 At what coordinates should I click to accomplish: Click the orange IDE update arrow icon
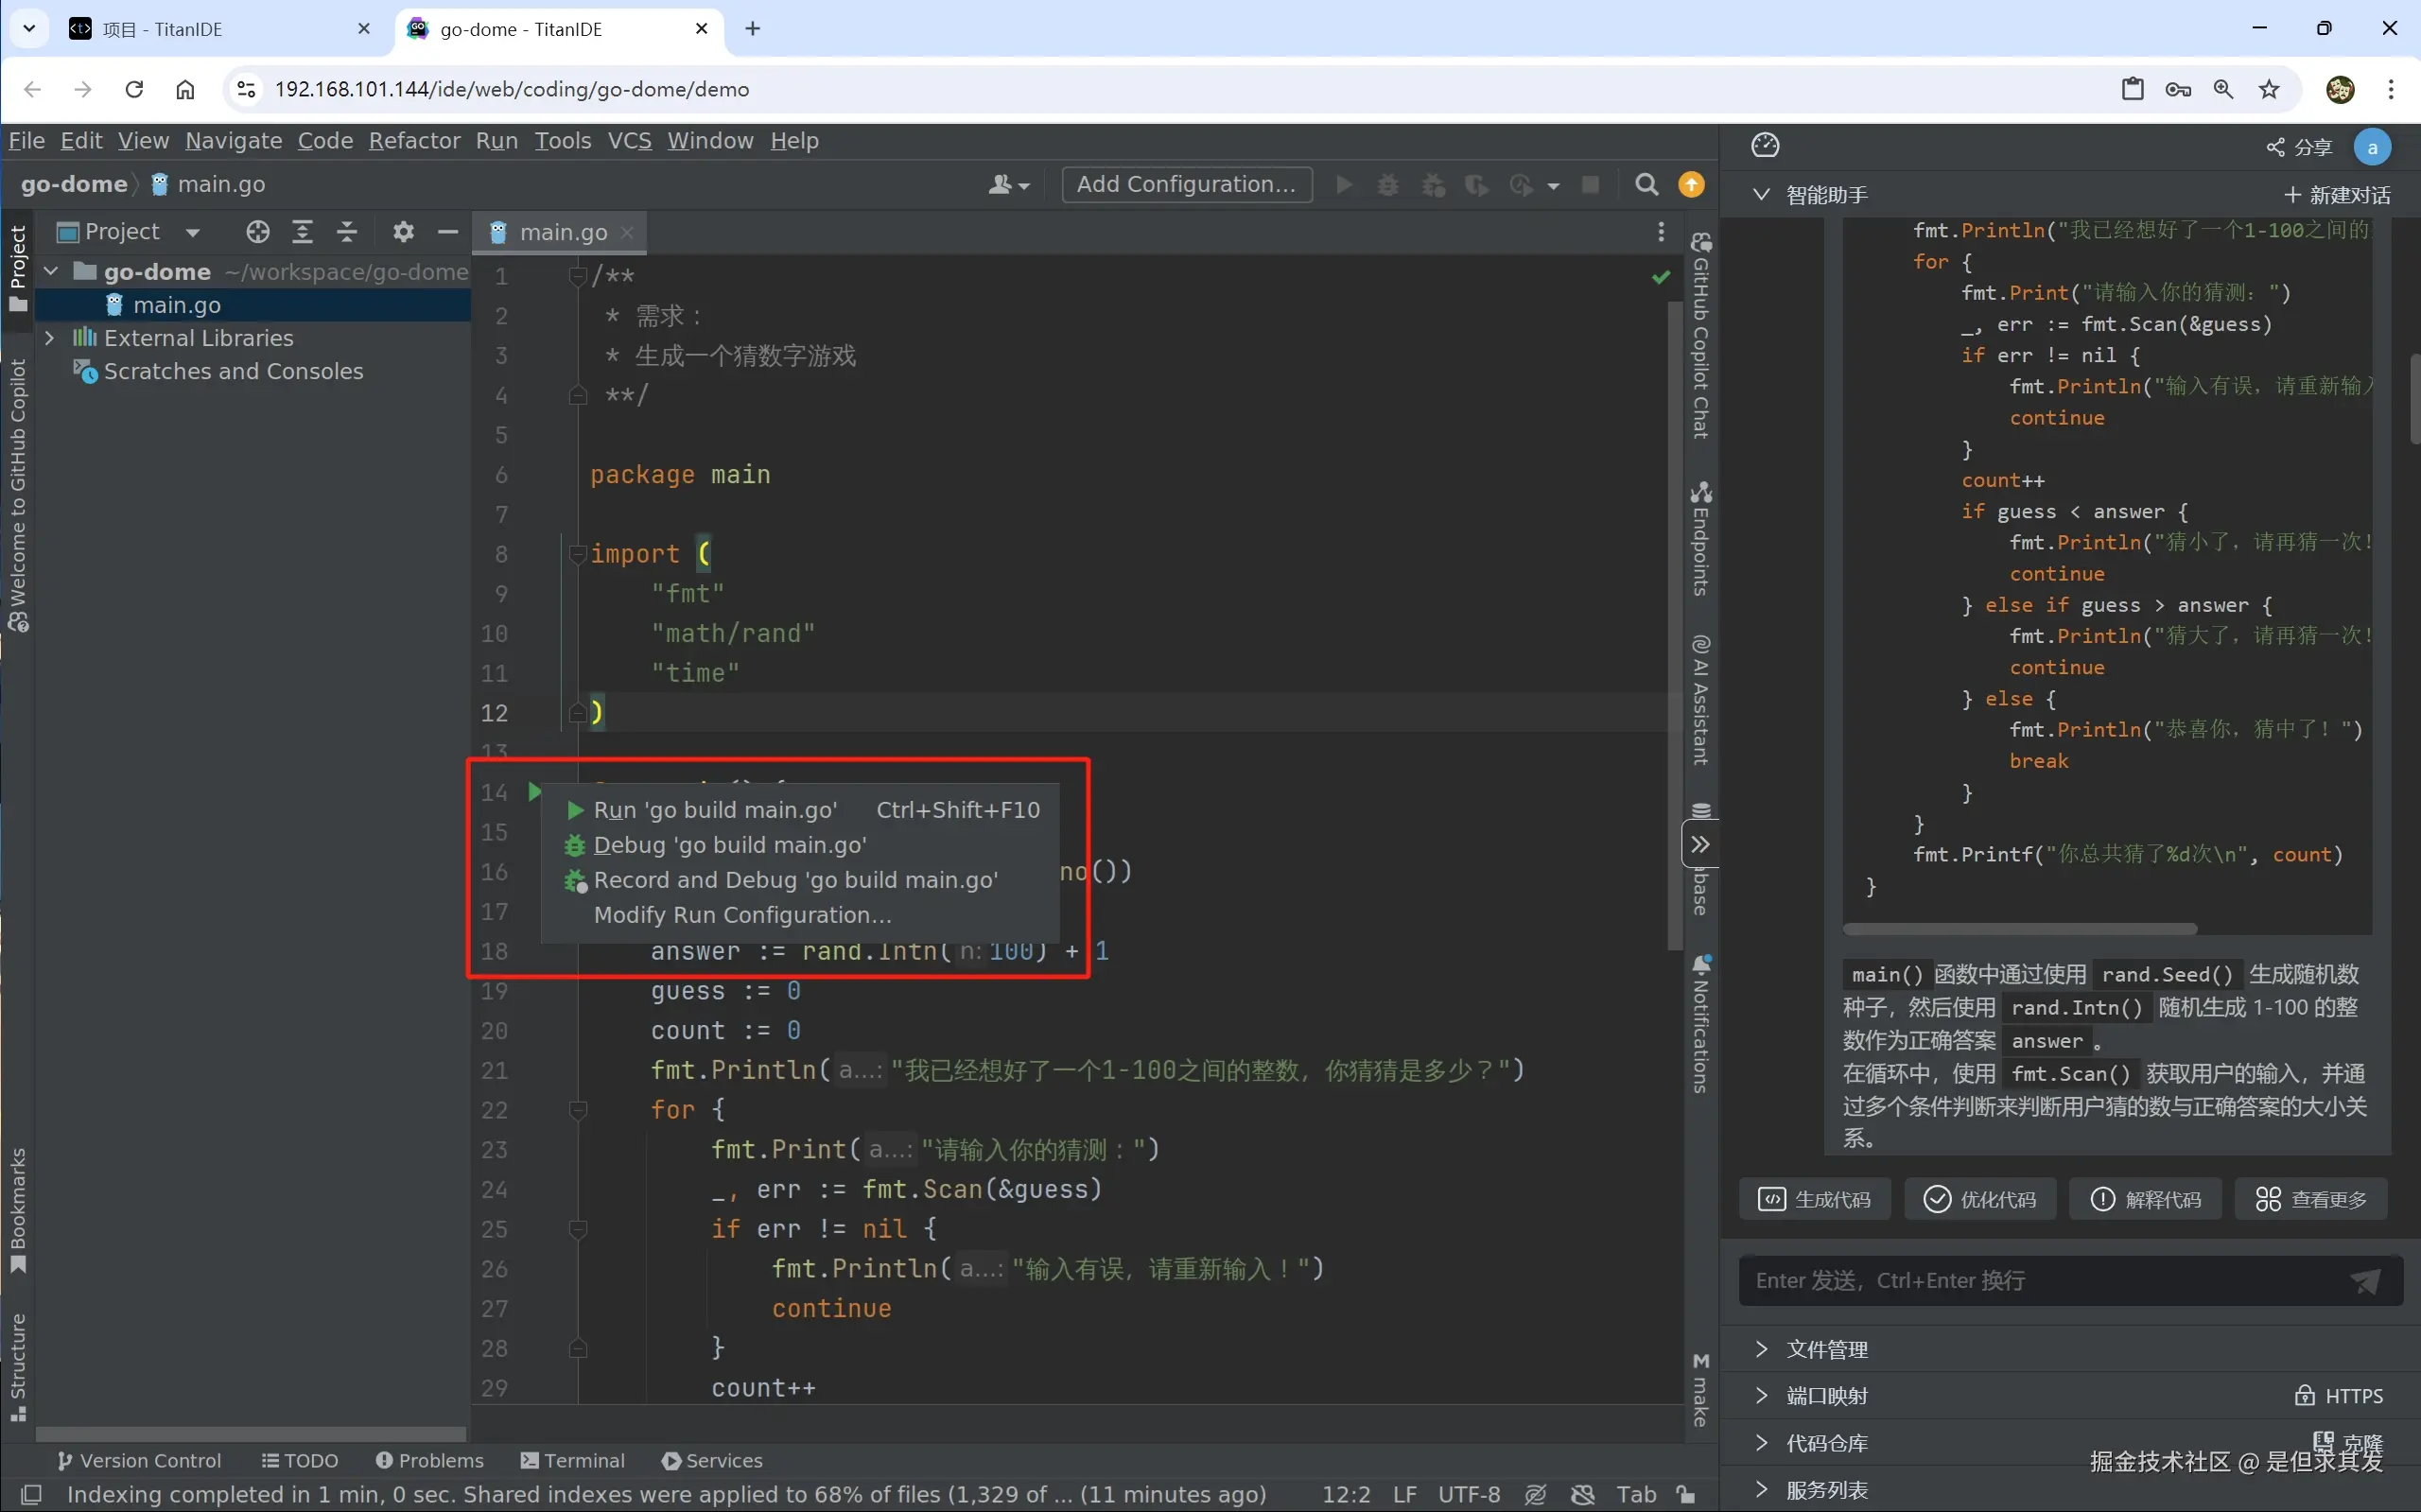1691,185
